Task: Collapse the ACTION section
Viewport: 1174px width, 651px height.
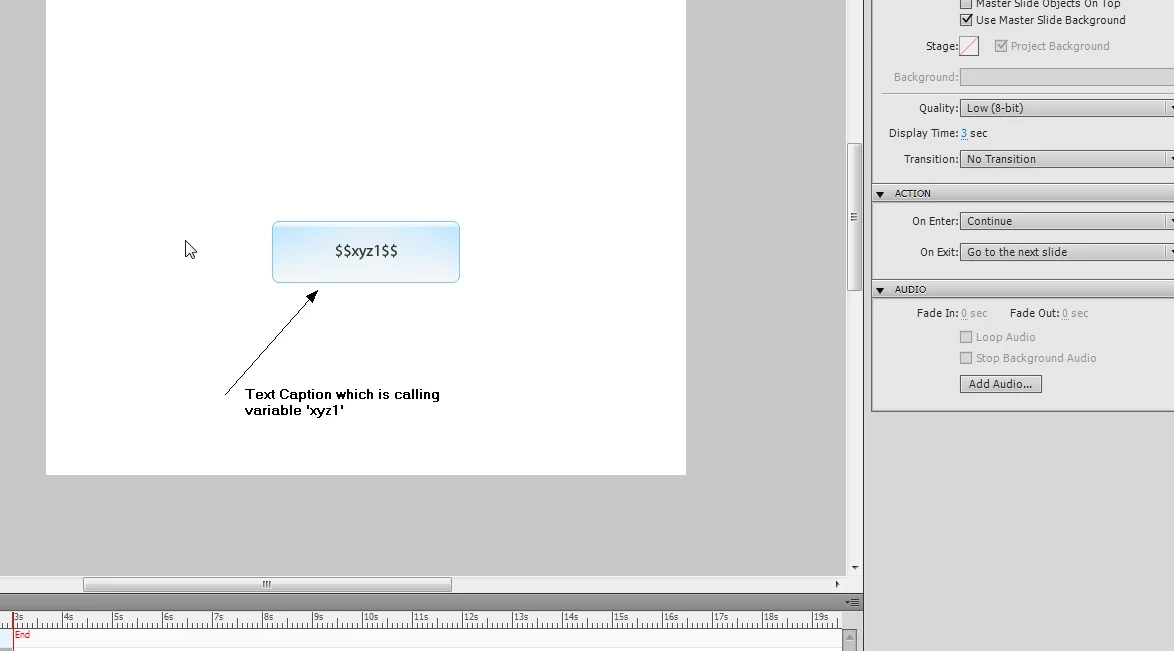Action: pyautogui.click(x=880, y=194)
